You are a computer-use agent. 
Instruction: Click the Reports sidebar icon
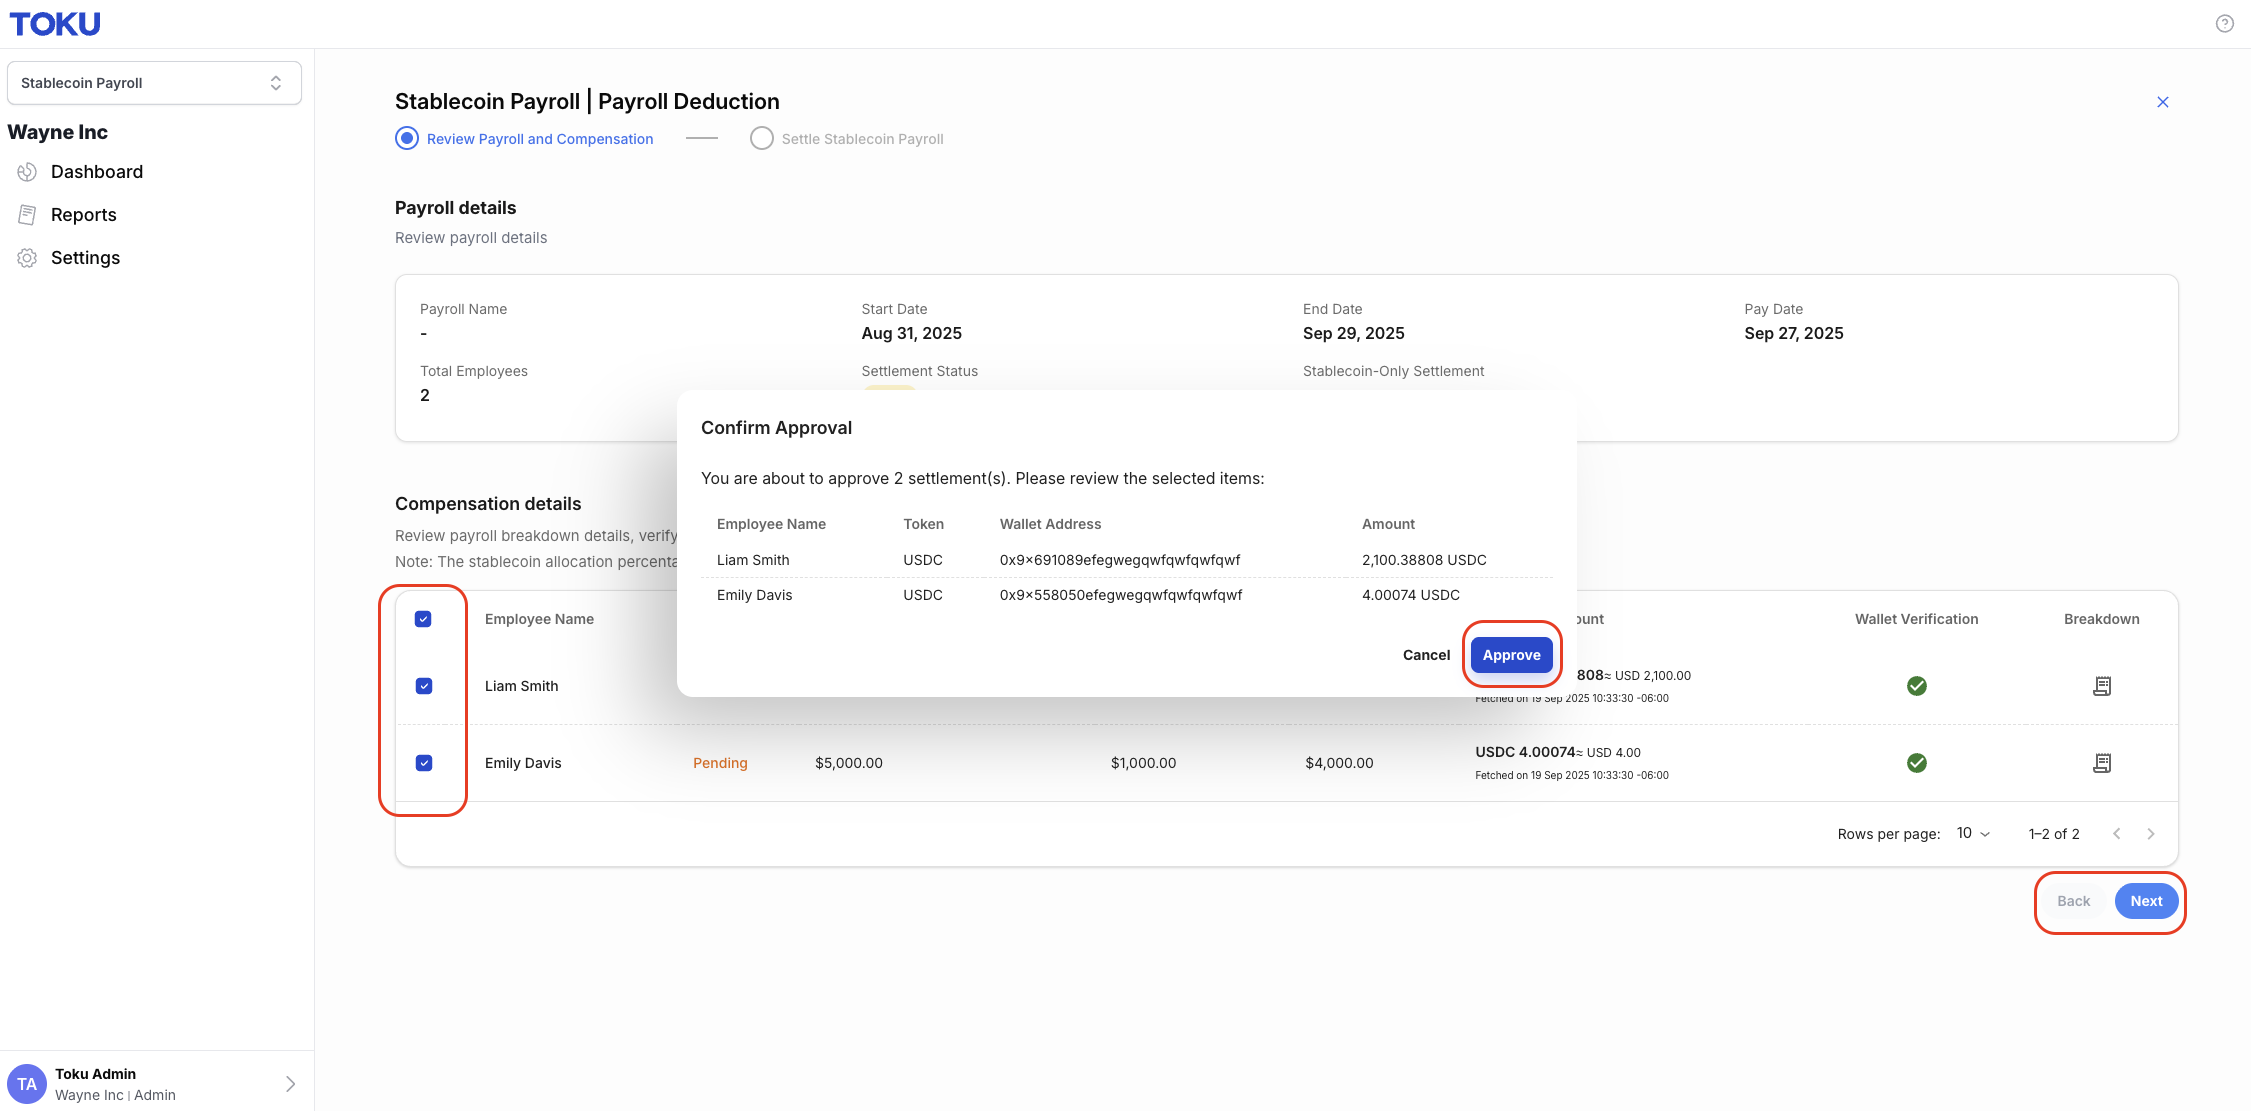coord(27,215)
